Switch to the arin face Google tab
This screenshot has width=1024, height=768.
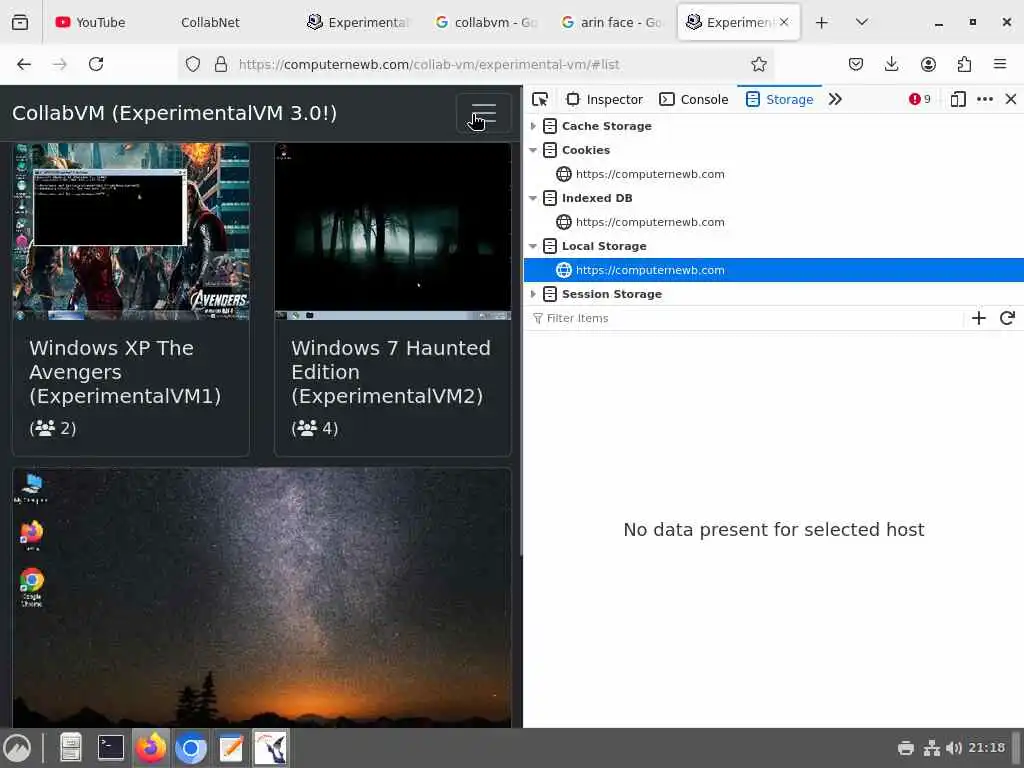pyautogui.click(x=613, y=22)
